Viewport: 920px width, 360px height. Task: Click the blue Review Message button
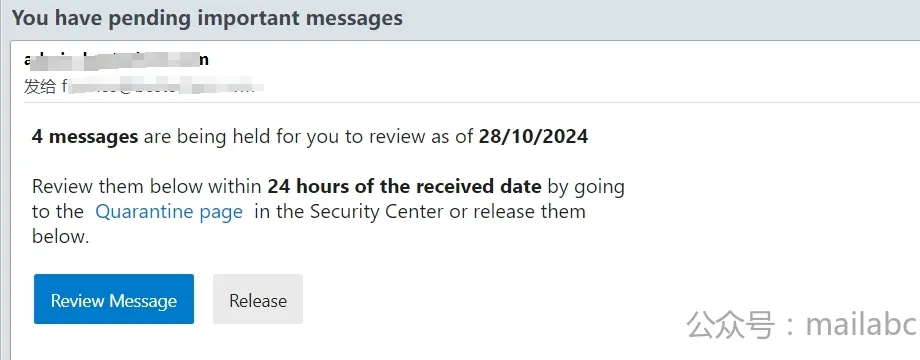coord(114,299)
